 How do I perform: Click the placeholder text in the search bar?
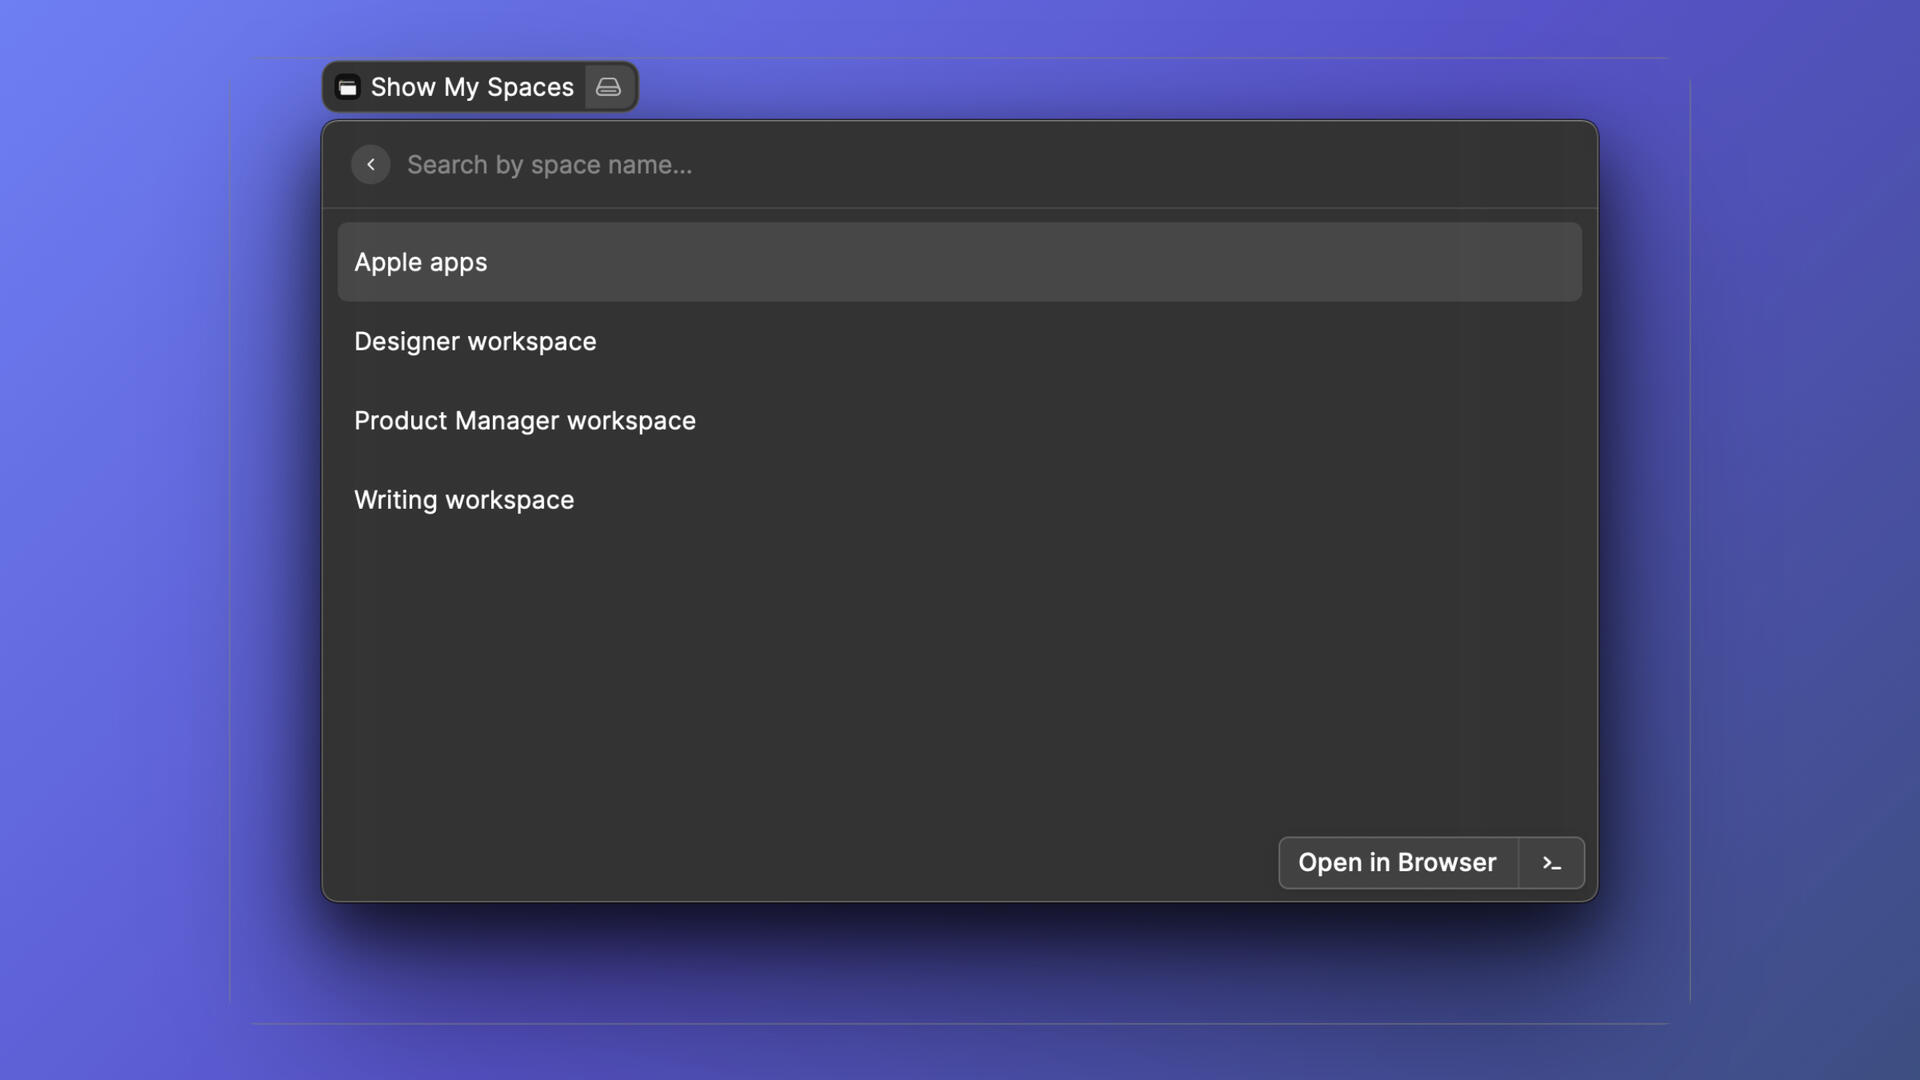pos(549,165)
